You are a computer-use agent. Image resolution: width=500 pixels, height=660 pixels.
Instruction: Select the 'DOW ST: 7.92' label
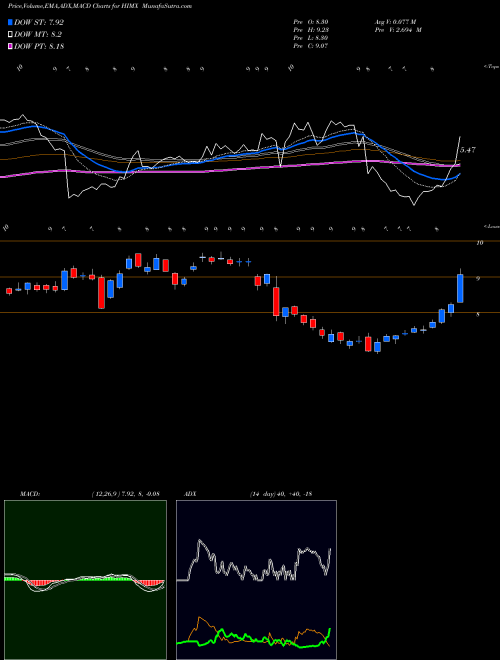pyautogui.click(x=39, y=22)
